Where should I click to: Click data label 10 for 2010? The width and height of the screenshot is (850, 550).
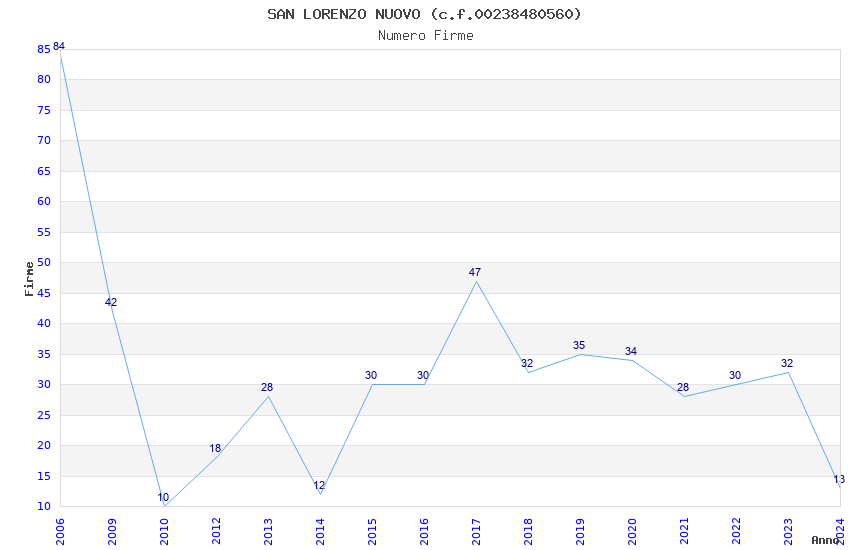tap(163, 497)
